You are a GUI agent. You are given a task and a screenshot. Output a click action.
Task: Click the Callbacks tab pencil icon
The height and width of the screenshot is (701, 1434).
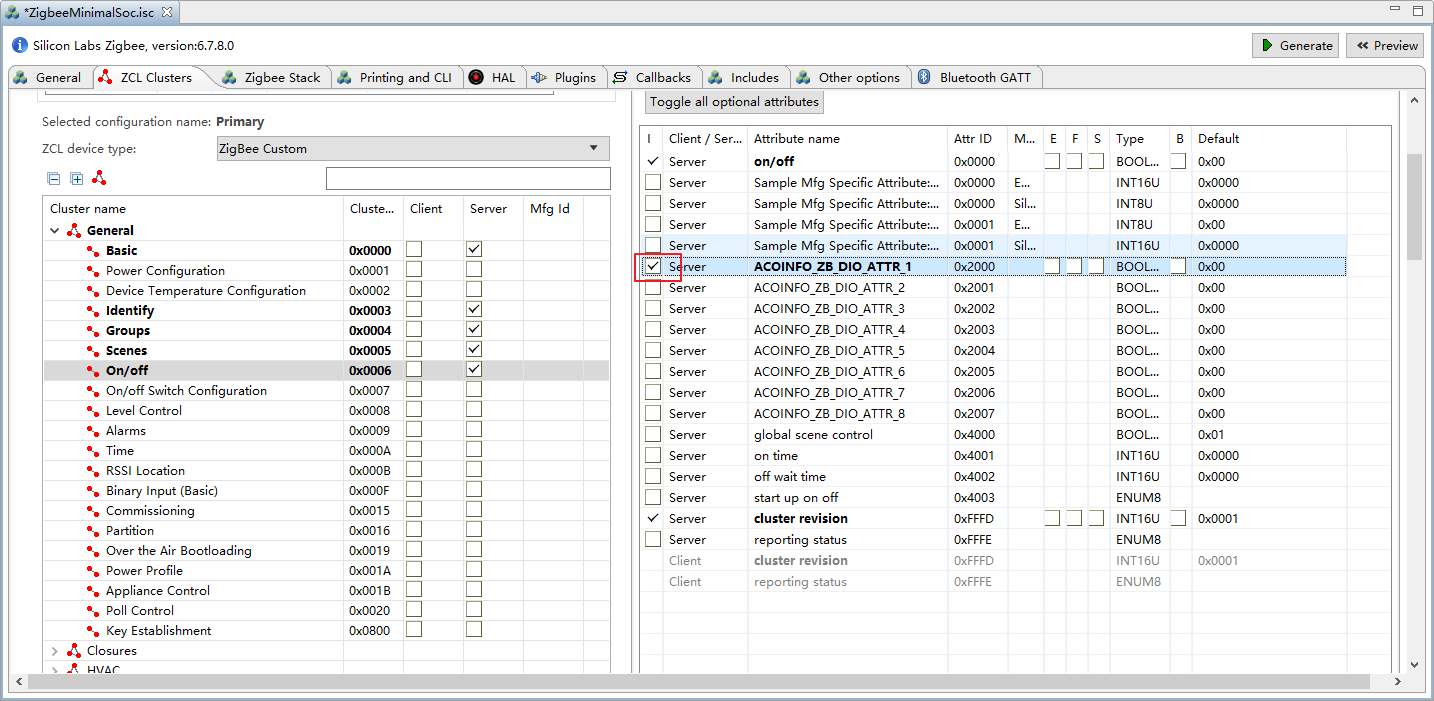coord(619,77)
